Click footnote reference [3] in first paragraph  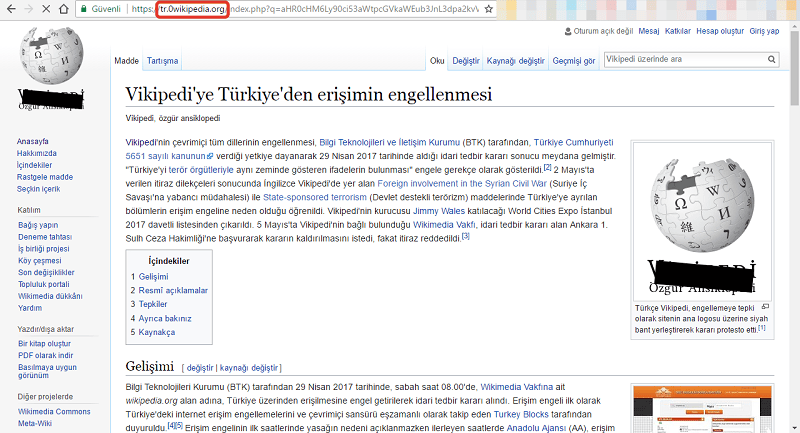click(x=465, y=236)
